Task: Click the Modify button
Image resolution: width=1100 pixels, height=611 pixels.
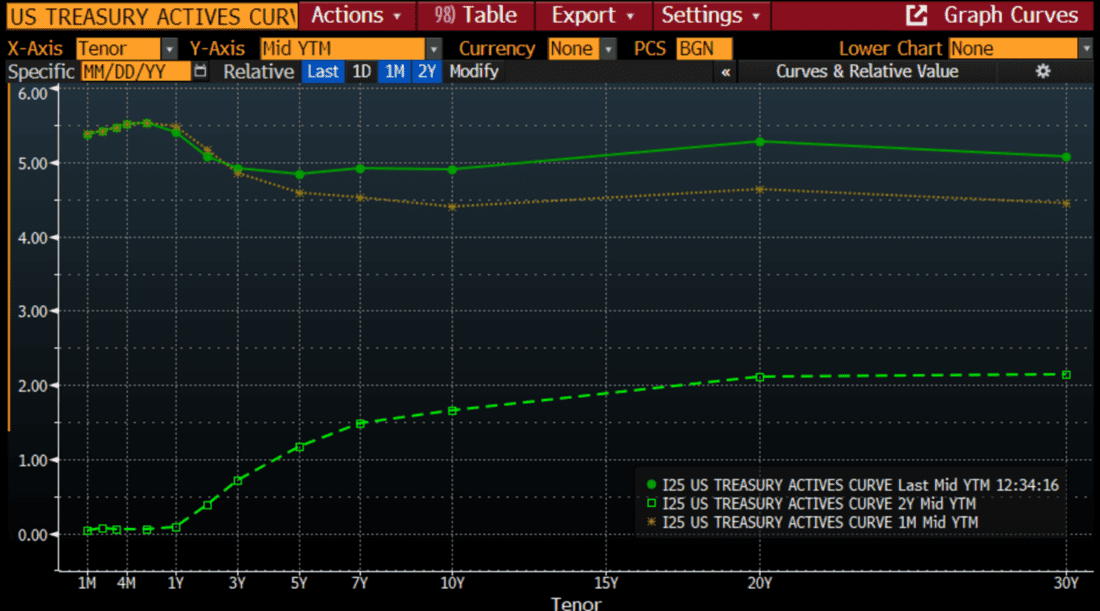Action: pyautogui.click(x=474, y=71)
